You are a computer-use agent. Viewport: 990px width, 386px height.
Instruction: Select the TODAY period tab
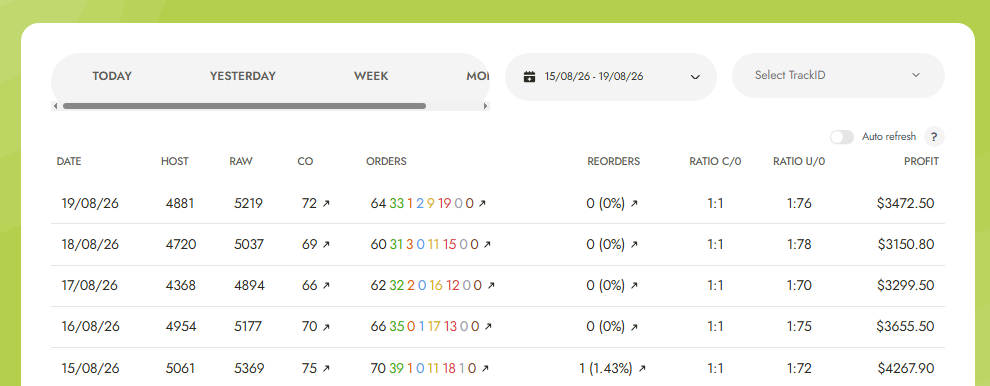tap(112, 76)
